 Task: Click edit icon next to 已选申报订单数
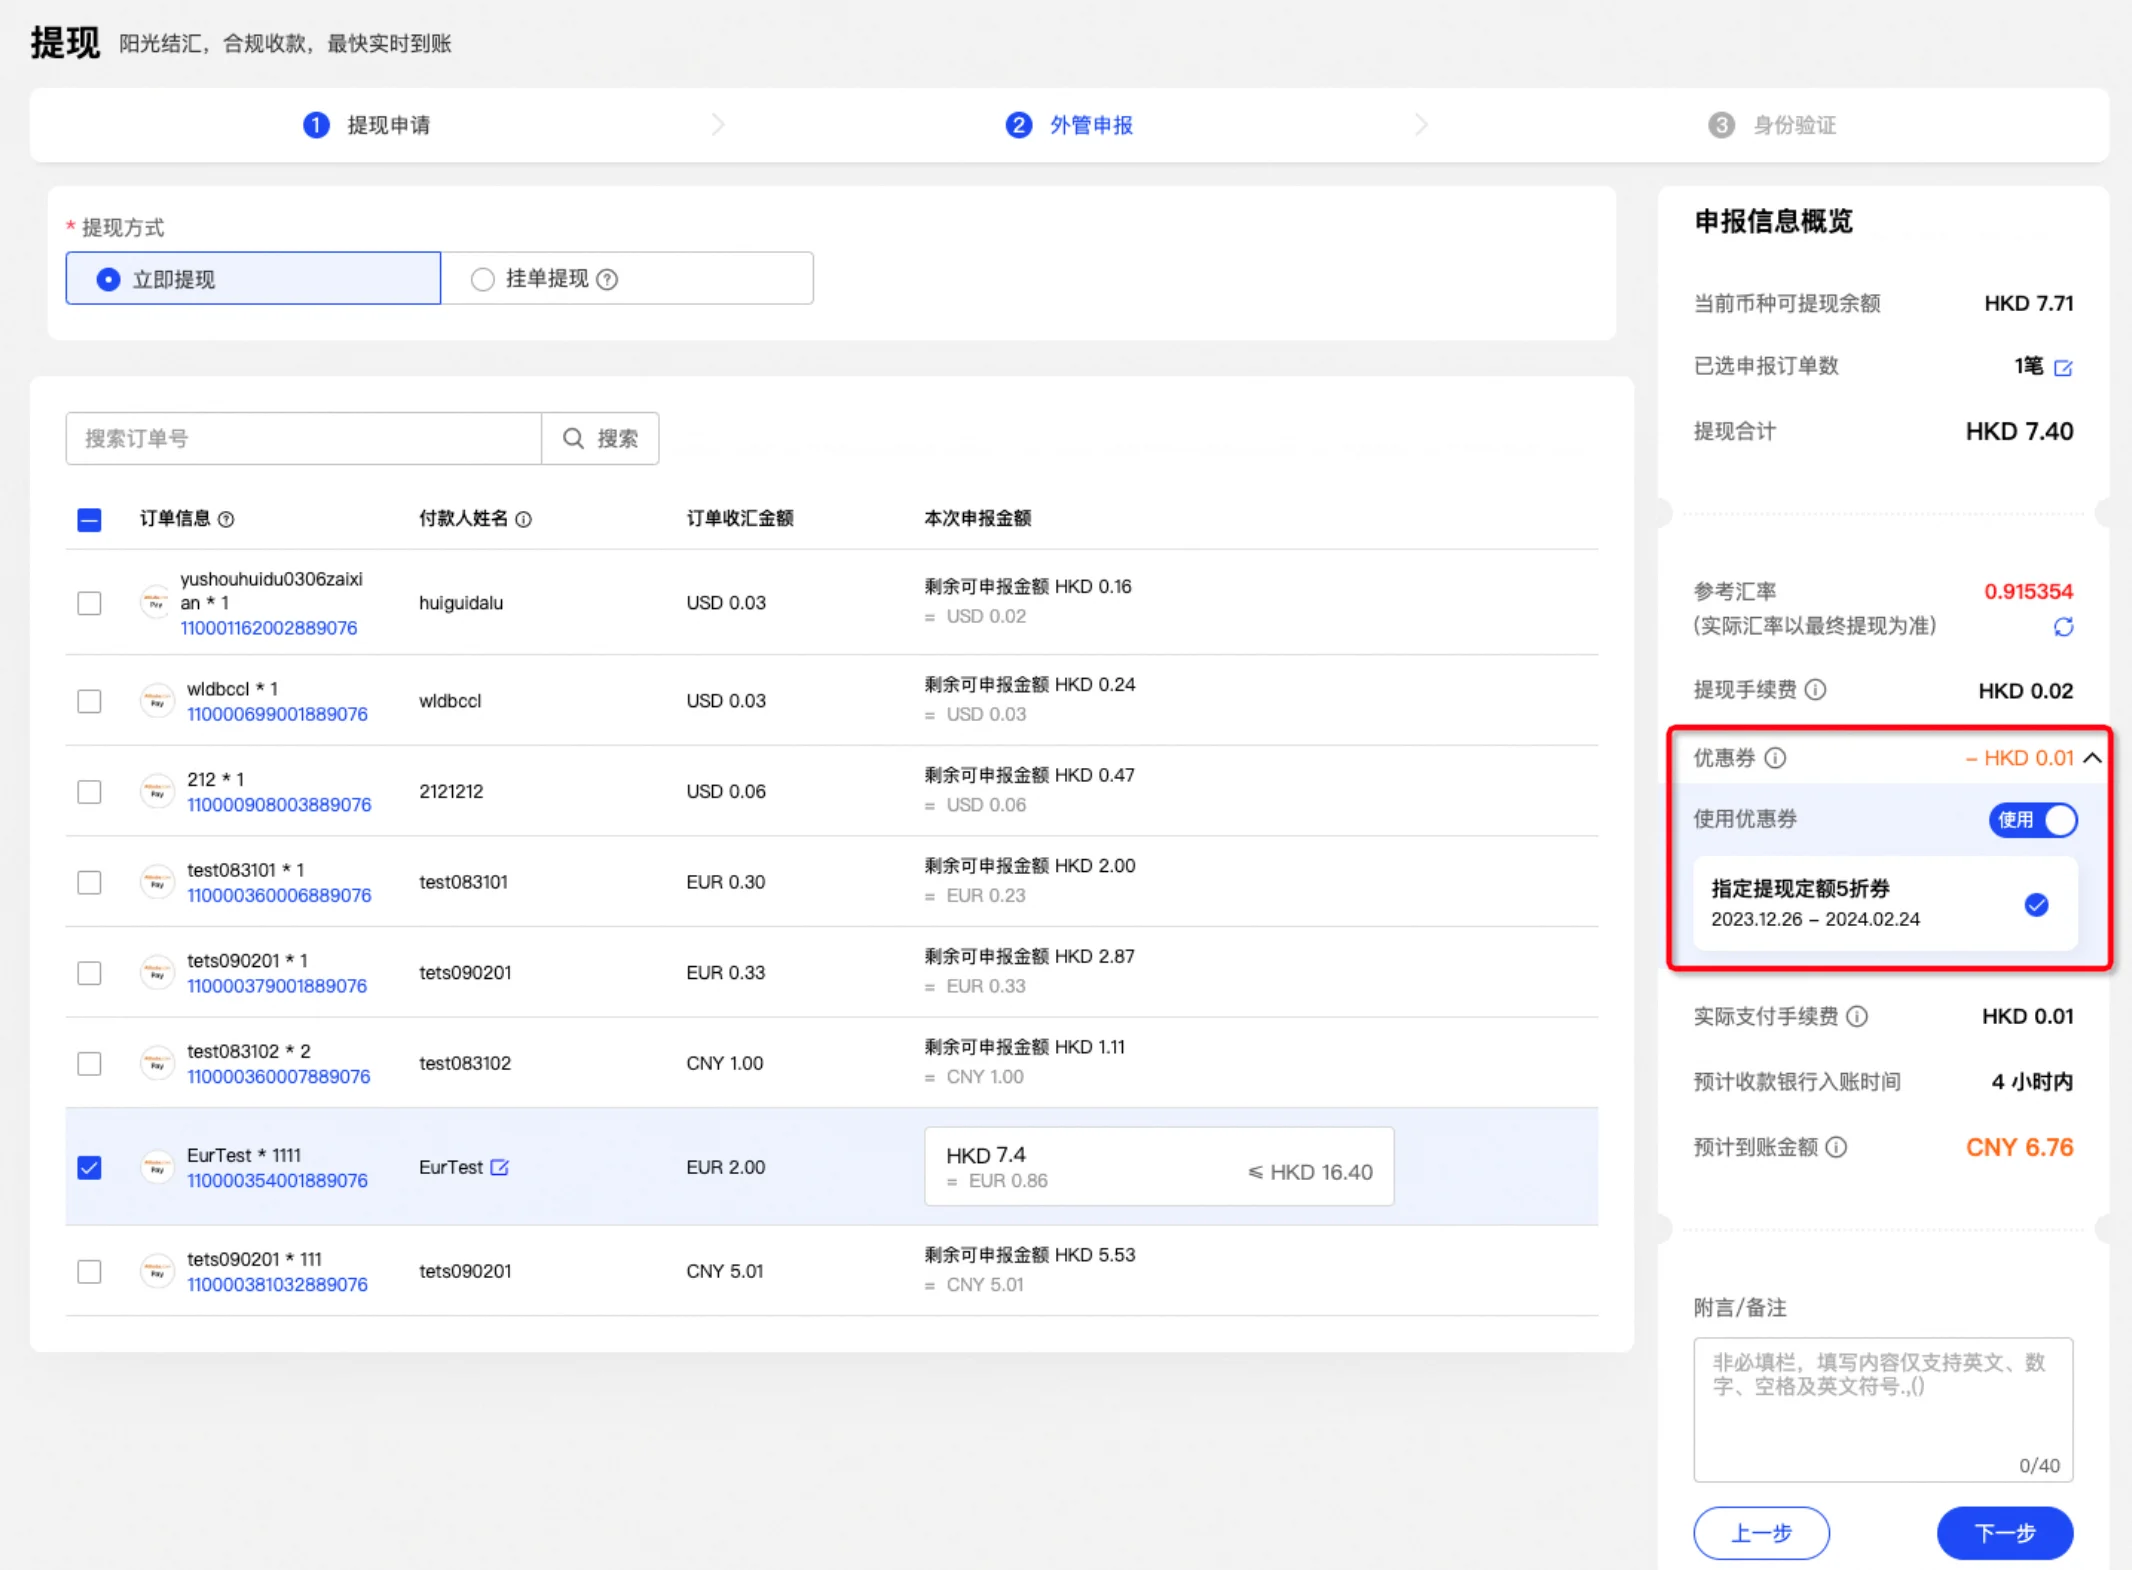tap(2063, 368)
